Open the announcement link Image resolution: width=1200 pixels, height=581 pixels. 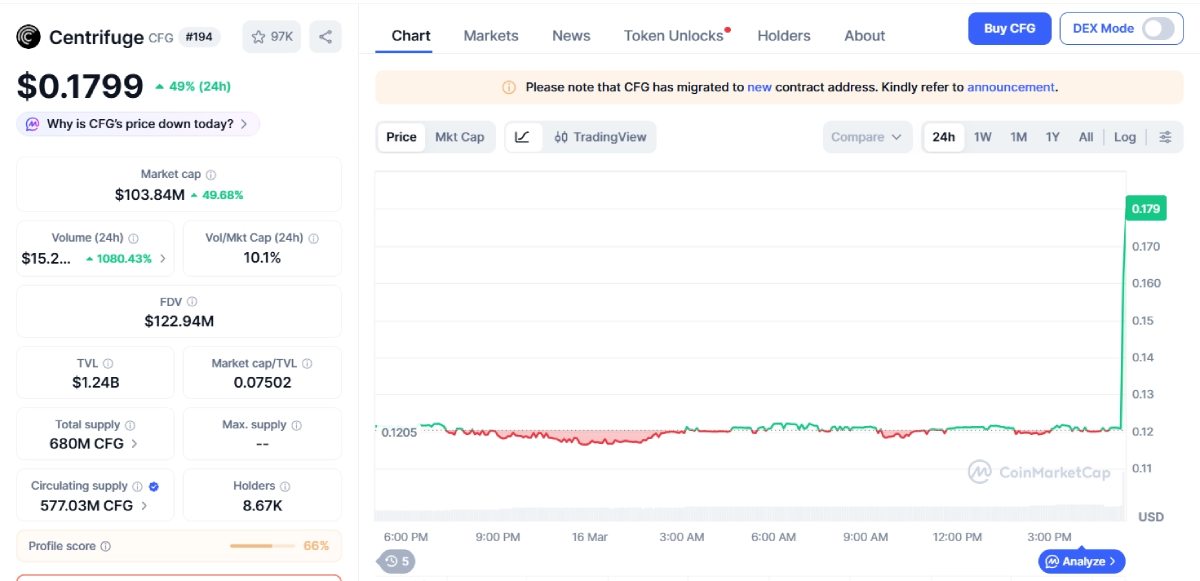pos(1010,87)
